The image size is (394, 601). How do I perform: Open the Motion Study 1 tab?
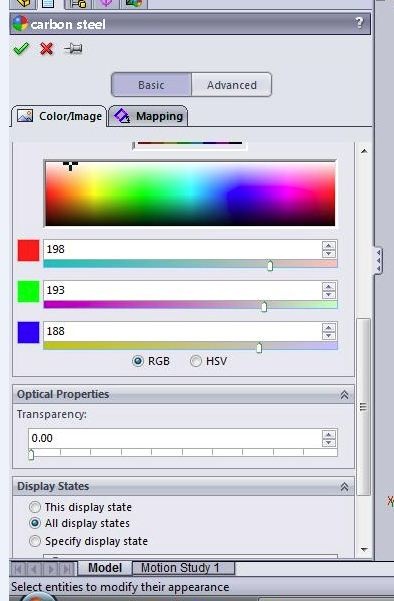tap(183, 568)
